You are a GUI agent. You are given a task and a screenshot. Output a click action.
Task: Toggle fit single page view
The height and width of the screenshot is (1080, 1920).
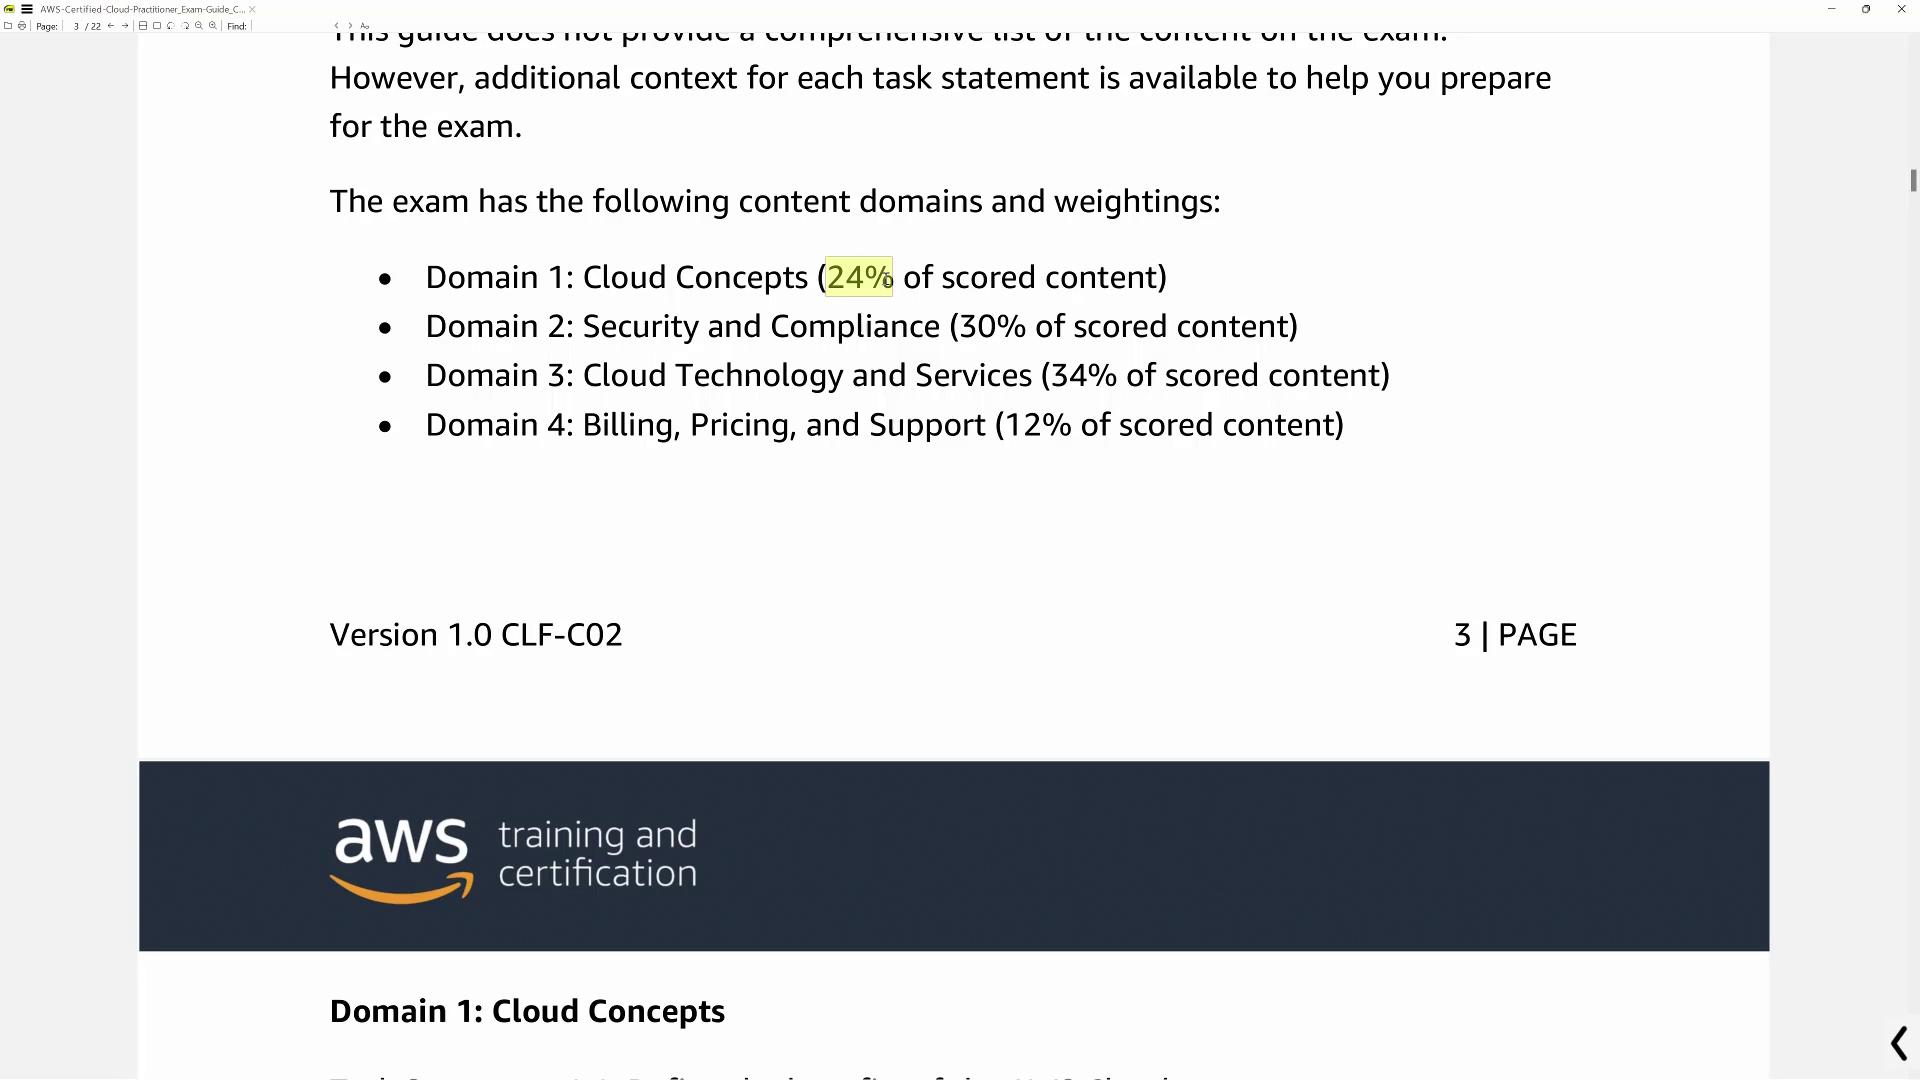coord(157,26)
